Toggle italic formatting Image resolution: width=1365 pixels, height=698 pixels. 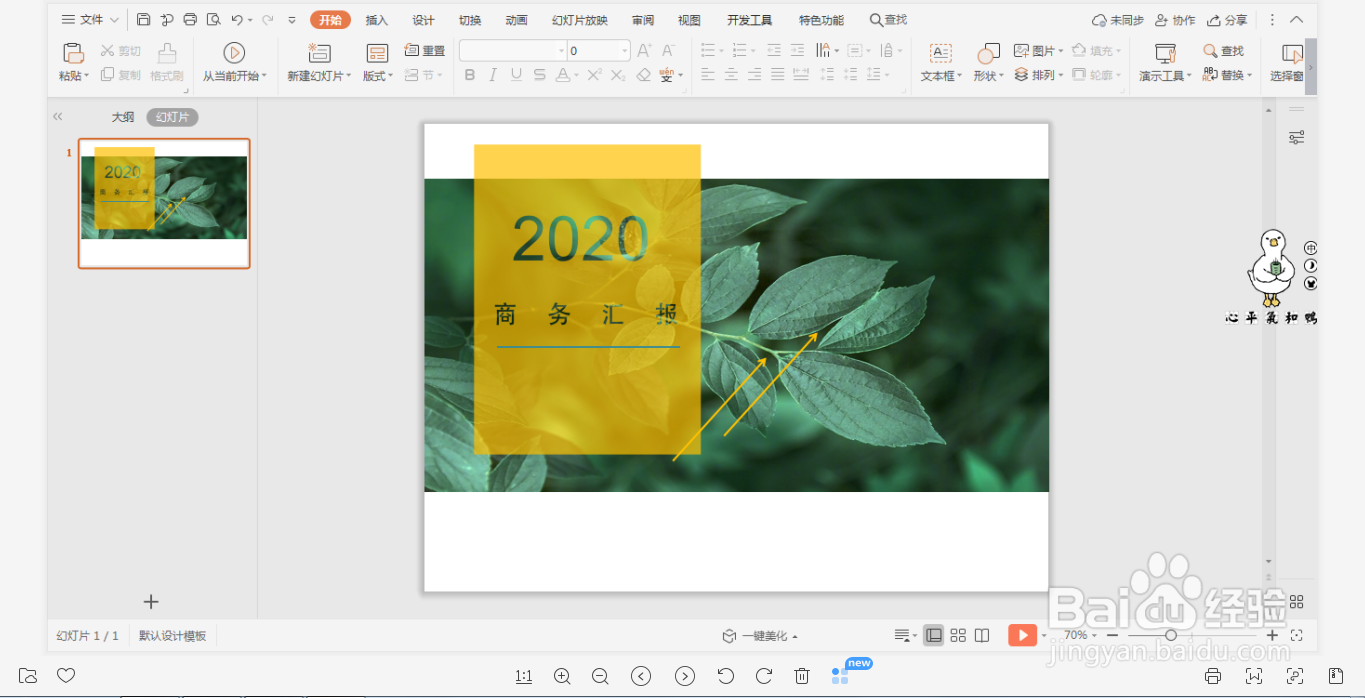(493, 75)
